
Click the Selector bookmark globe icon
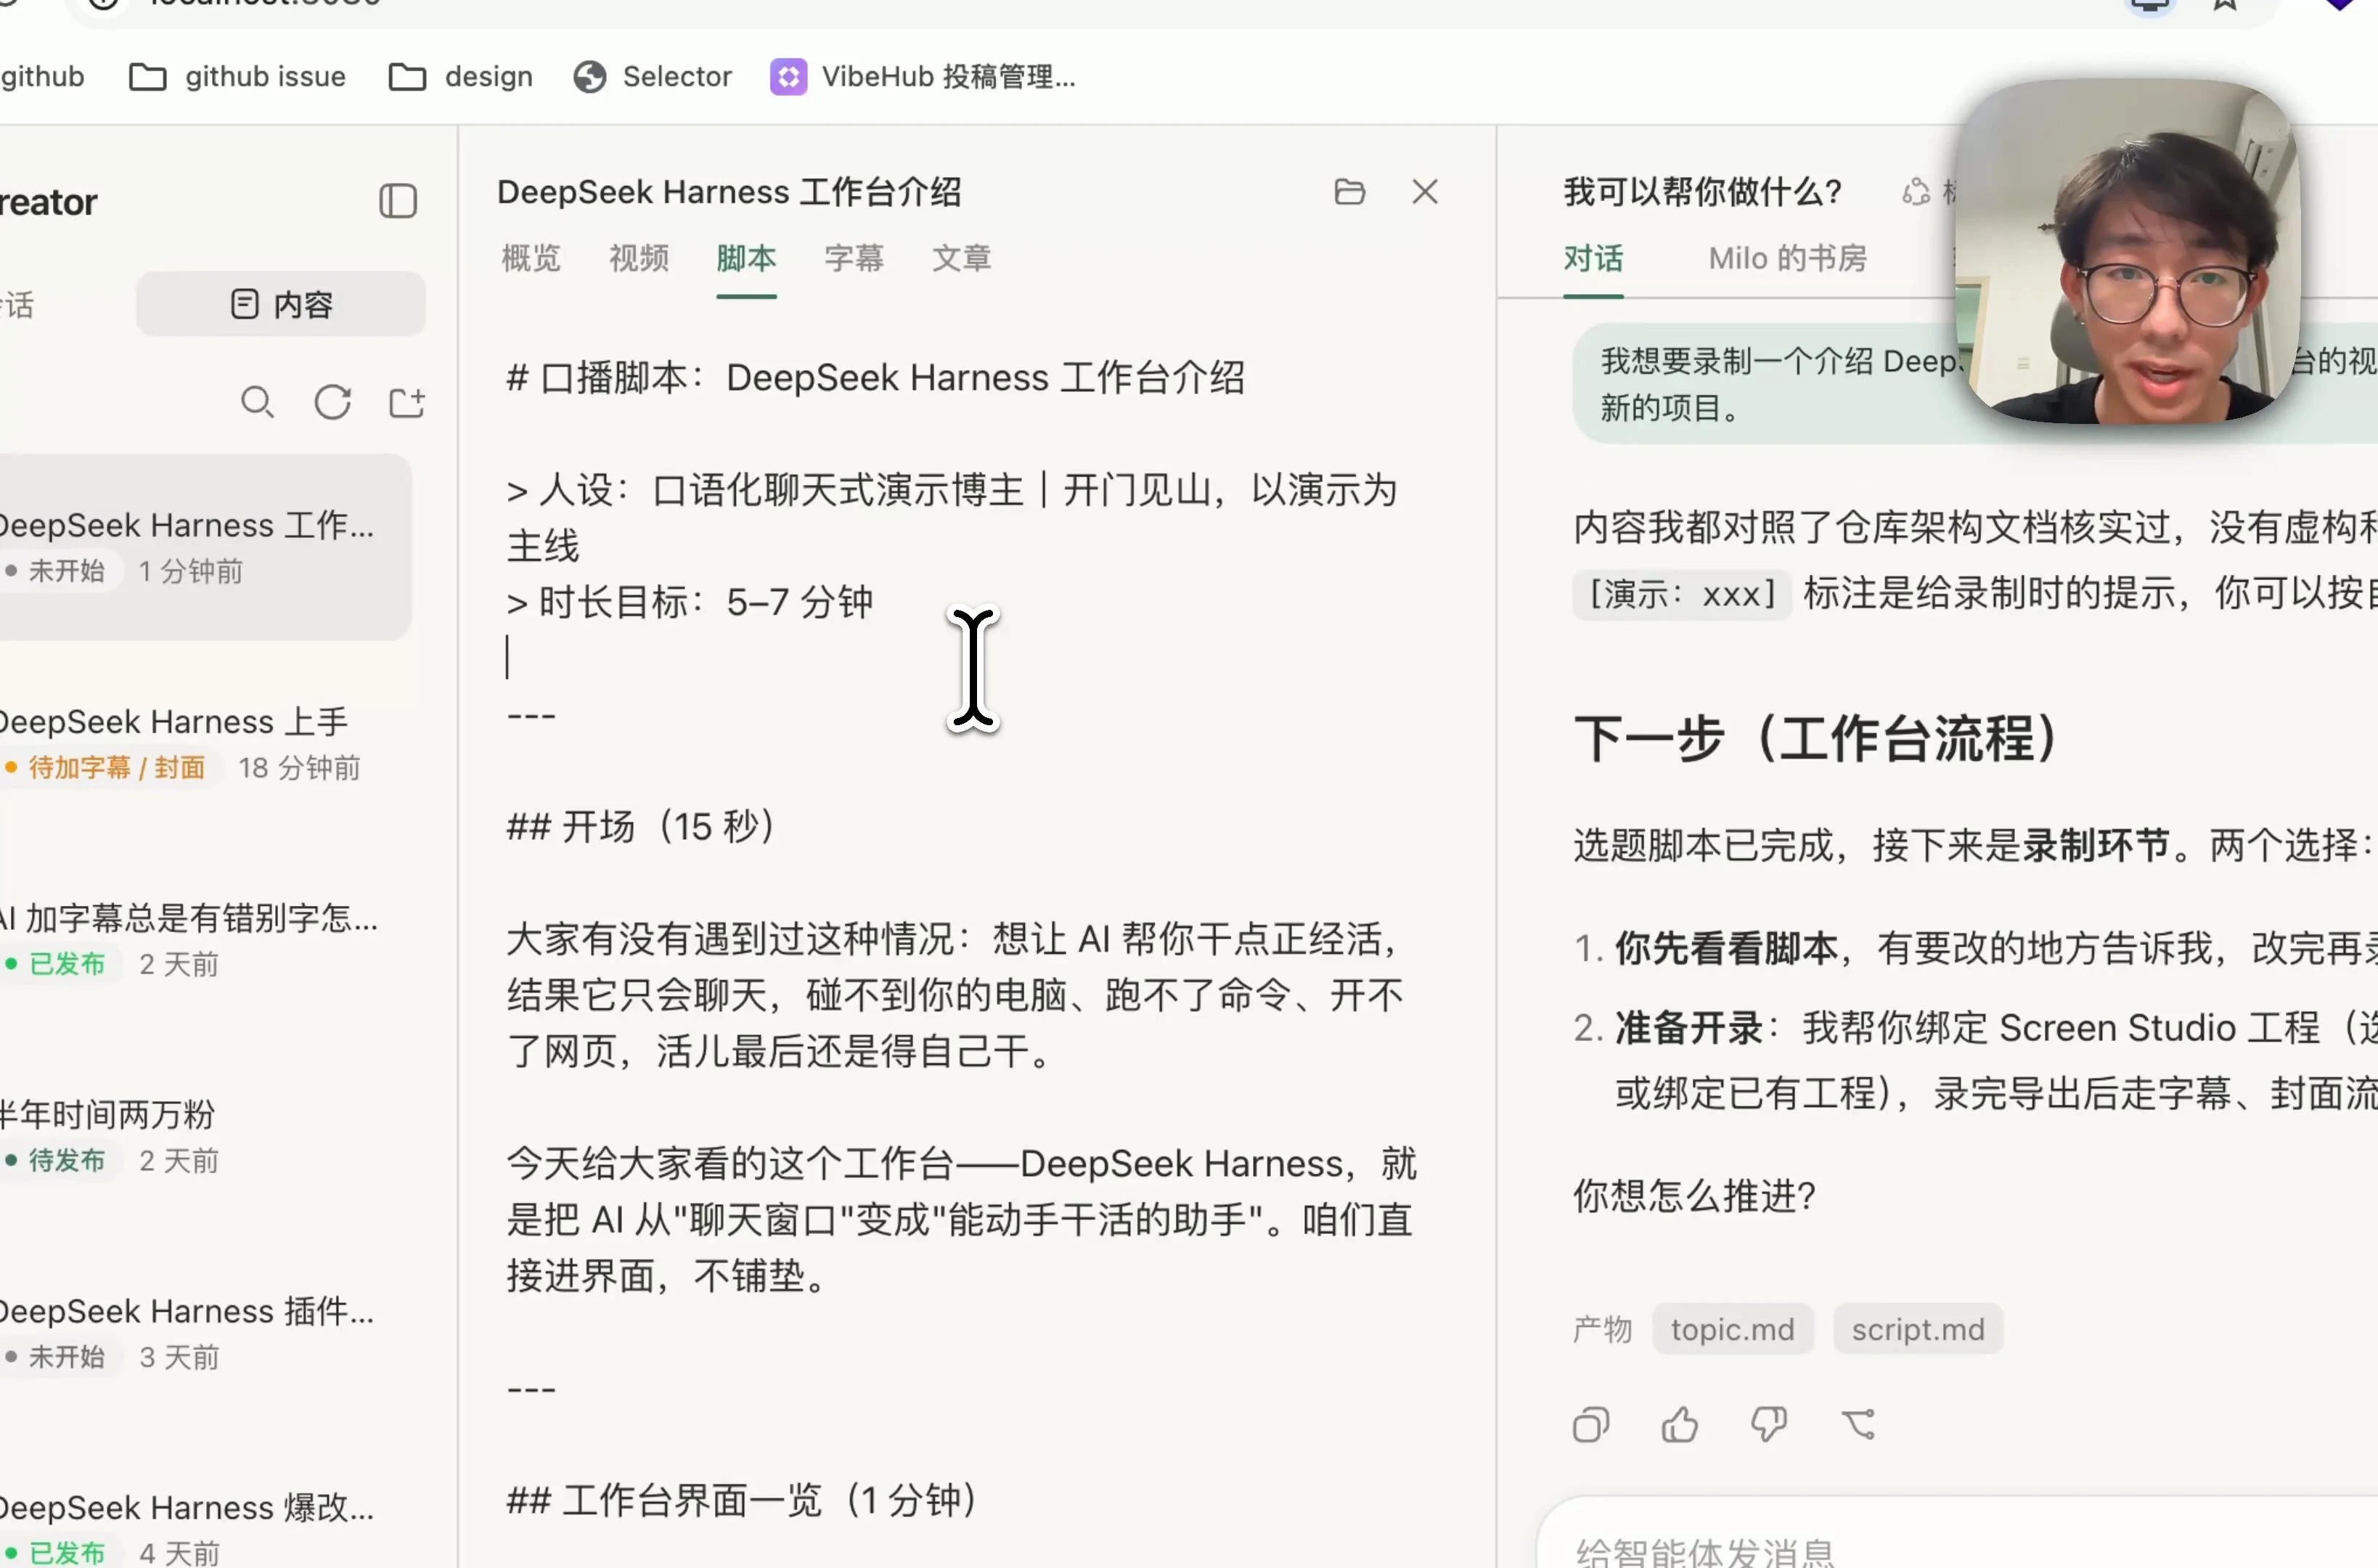(590, 77)
